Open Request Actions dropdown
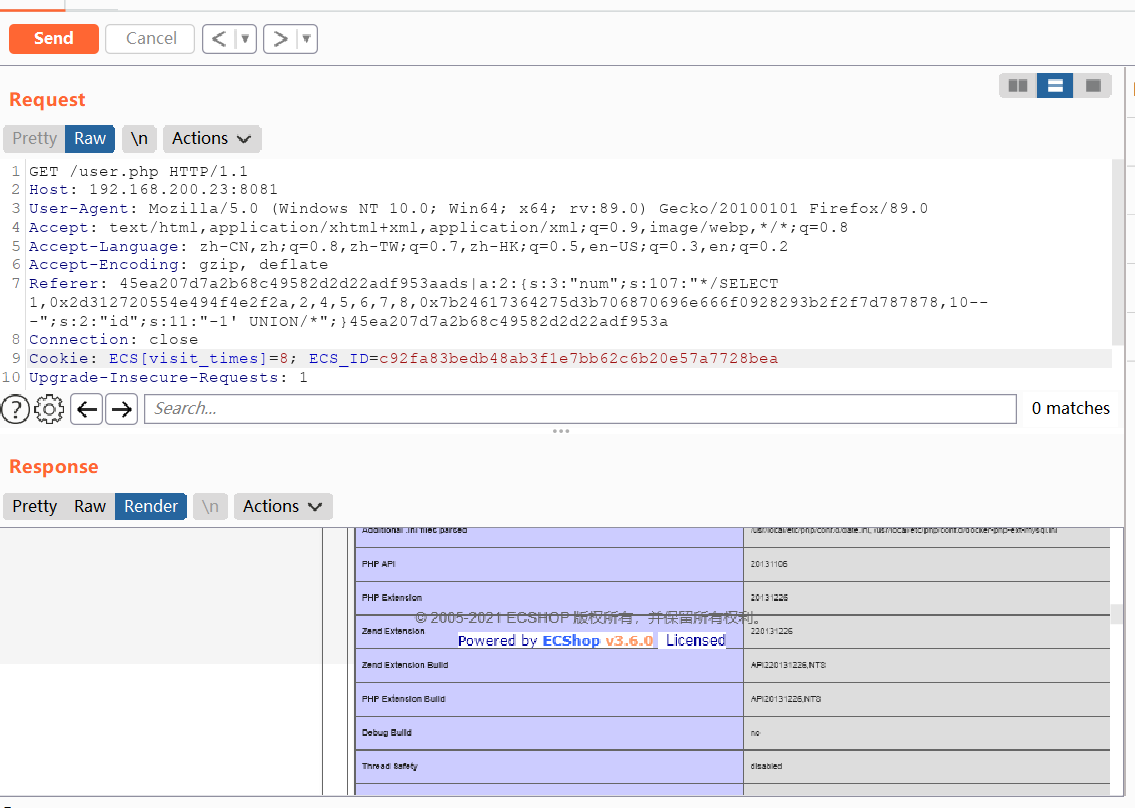 212,138
